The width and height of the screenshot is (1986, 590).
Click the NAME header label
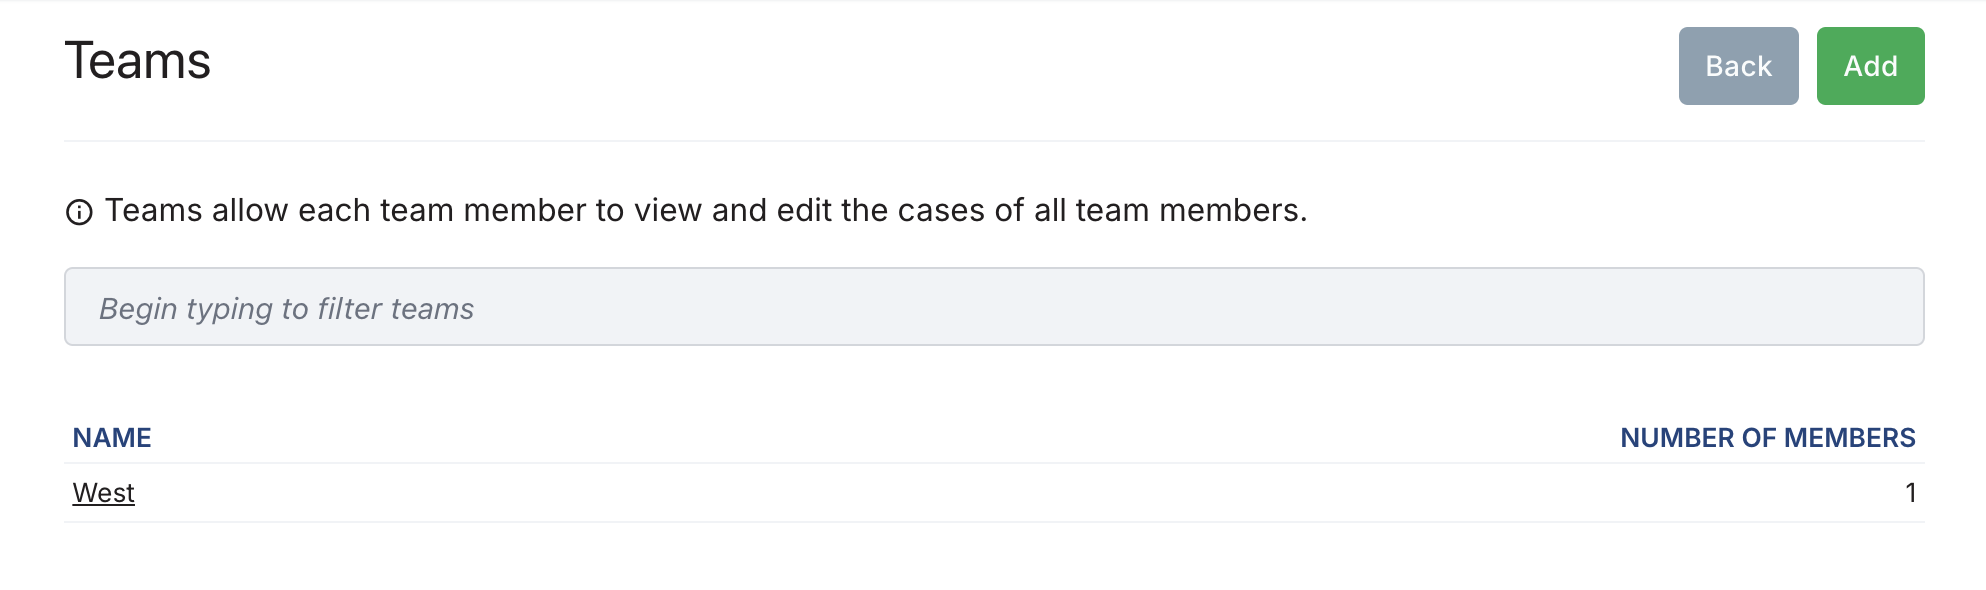tap(112, 438)
